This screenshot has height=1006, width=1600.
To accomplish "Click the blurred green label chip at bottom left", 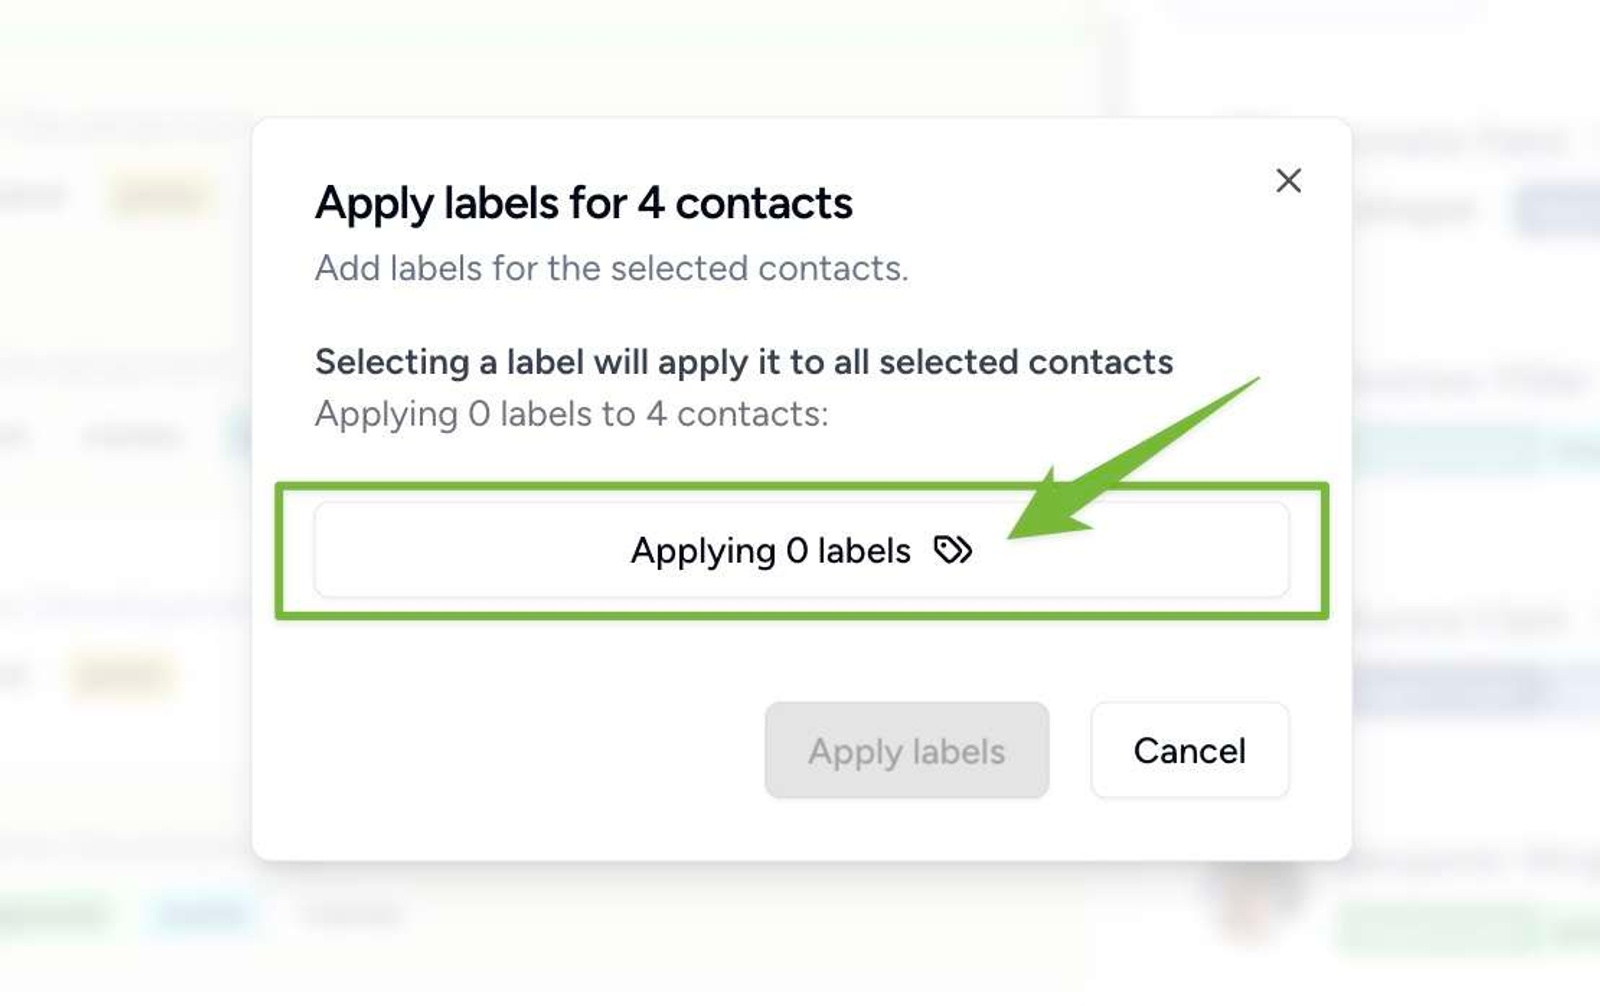I will [55, 913].
